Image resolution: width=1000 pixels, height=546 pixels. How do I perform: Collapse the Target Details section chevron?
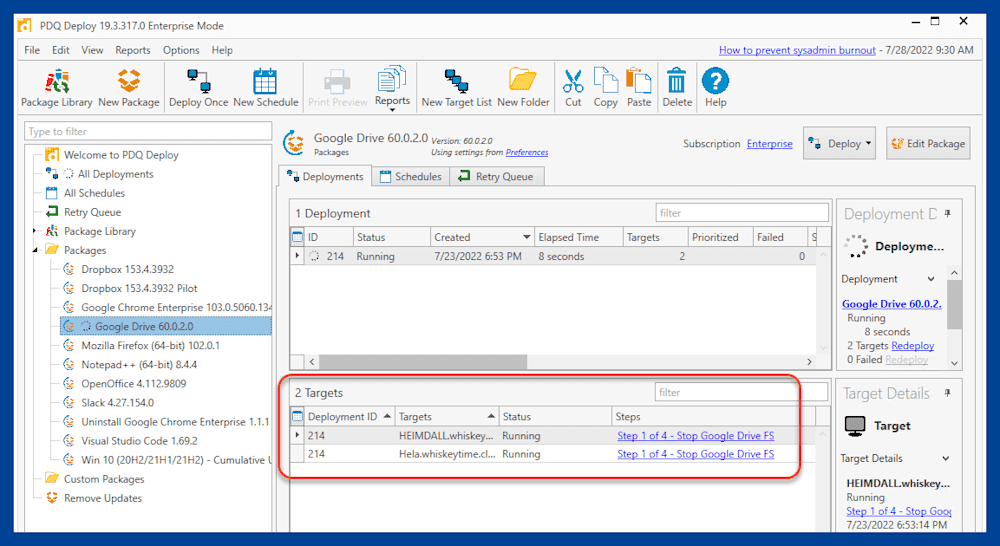(x=946, y=459)
